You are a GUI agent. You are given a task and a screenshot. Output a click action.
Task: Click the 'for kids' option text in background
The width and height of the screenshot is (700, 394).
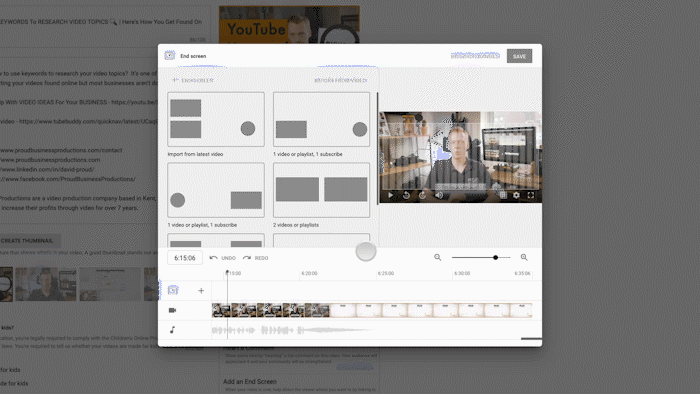coord(10,370)
